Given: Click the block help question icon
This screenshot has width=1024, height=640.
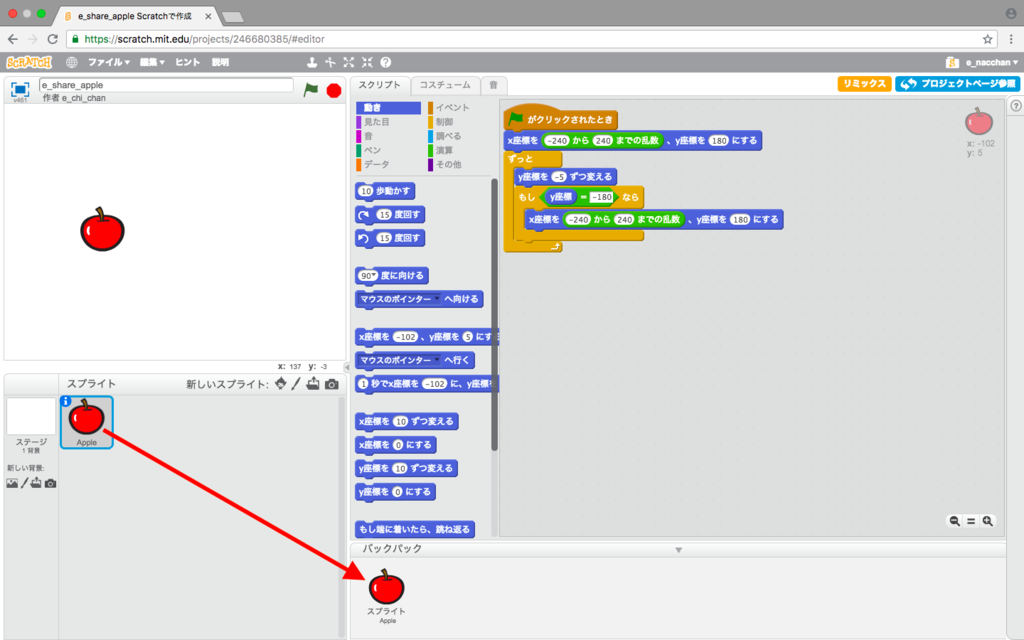Looking at the screenshot, I should [385, 62].
